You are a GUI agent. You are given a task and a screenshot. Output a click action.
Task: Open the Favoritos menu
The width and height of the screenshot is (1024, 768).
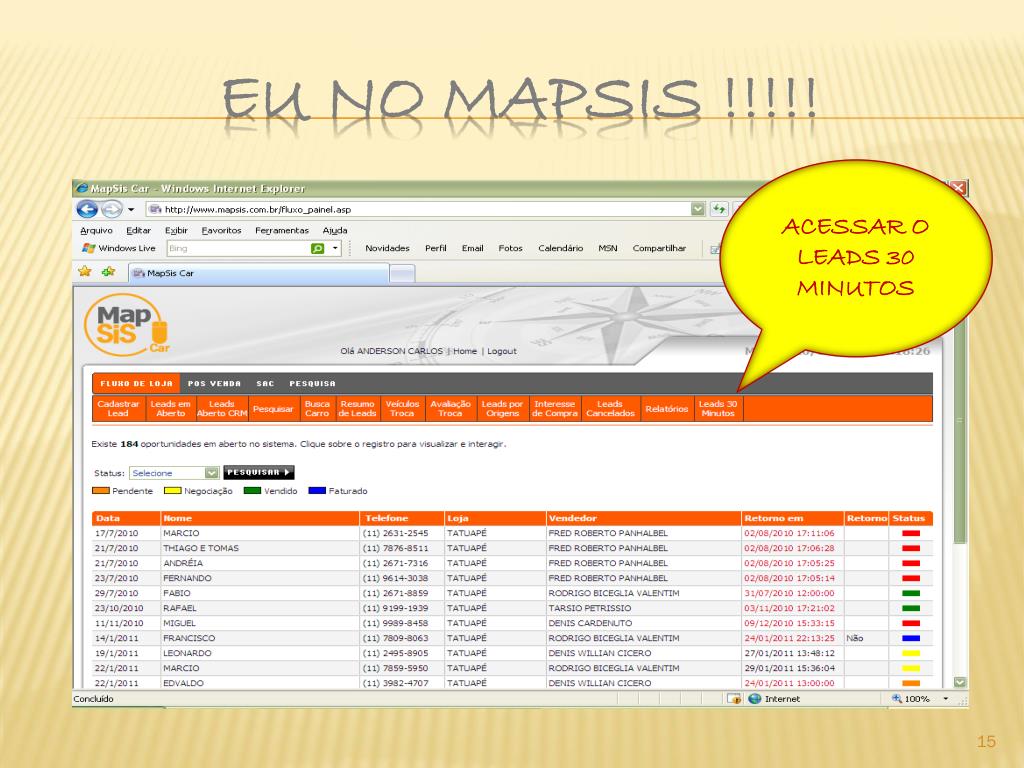pos(221,231)
